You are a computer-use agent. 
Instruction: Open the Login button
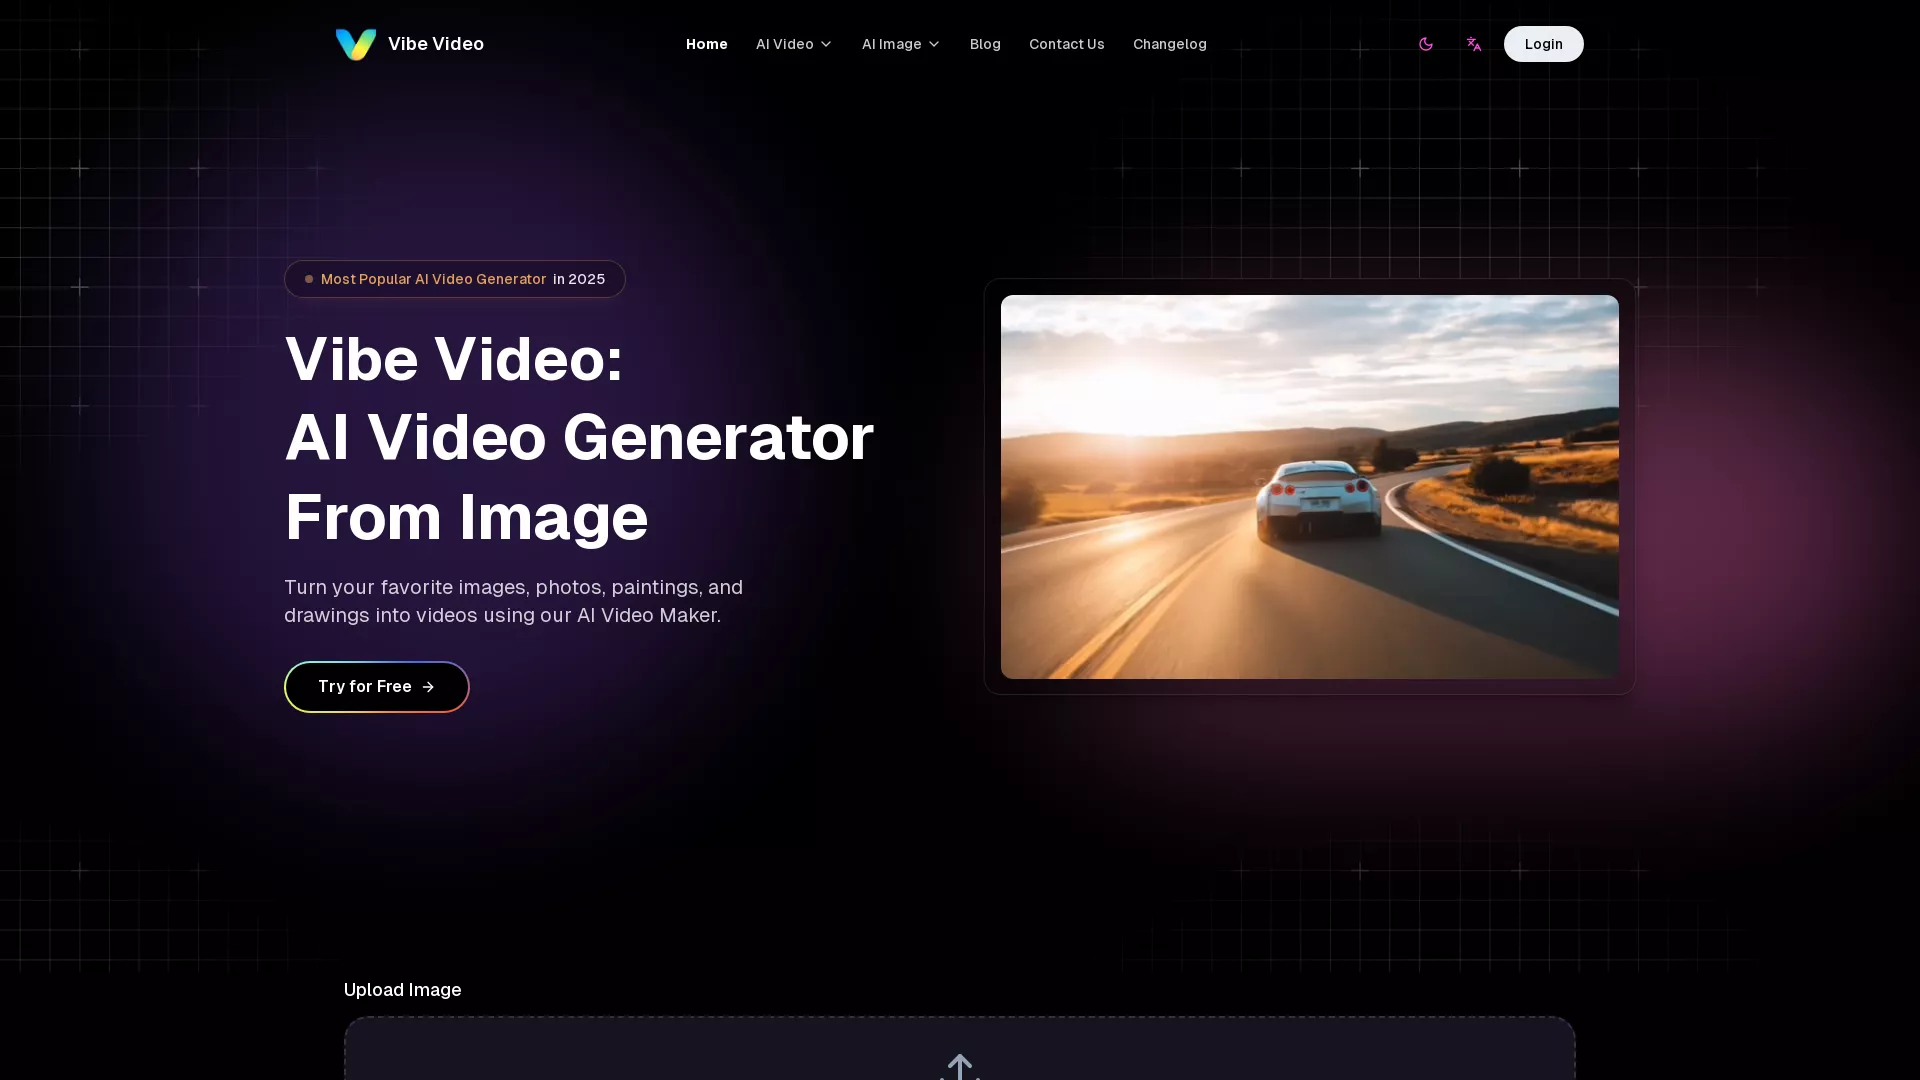point(1543,44)
